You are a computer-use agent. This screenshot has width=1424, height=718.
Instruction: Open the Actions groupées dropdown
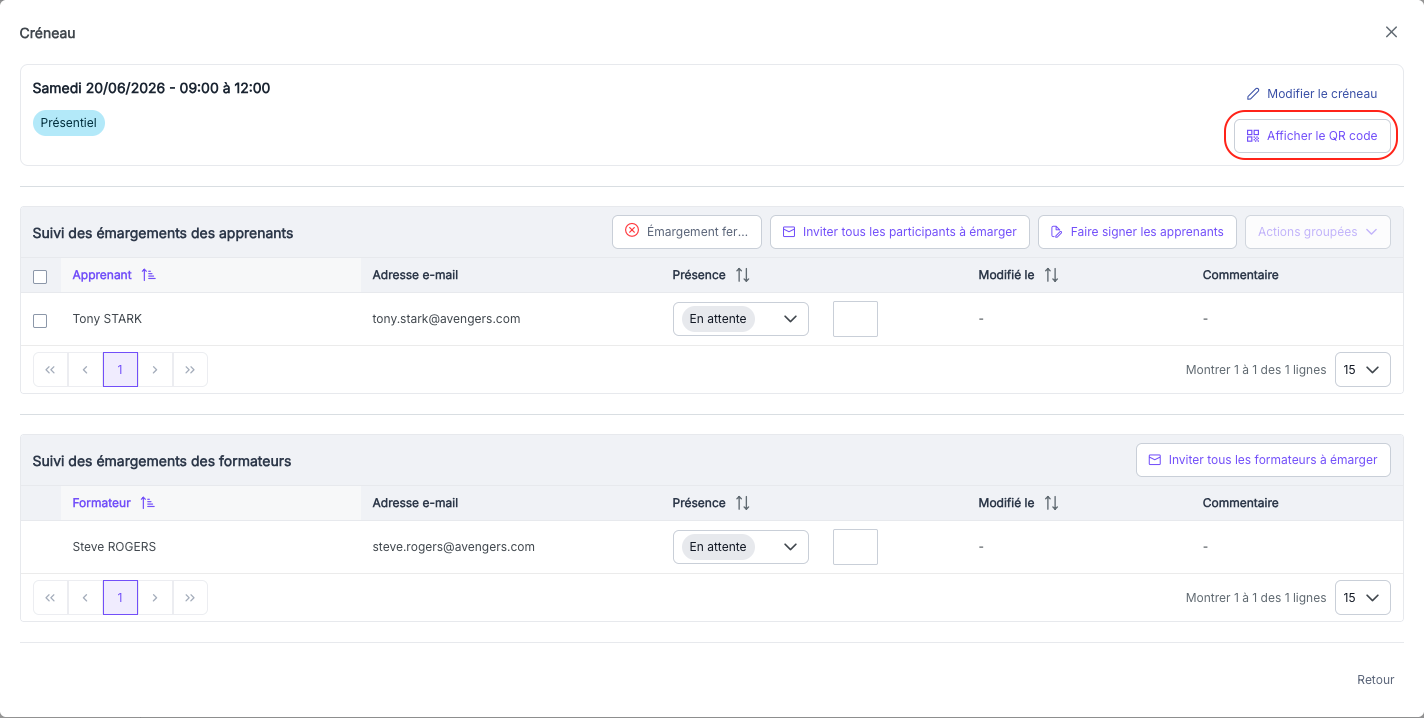tap(1317, 232)
